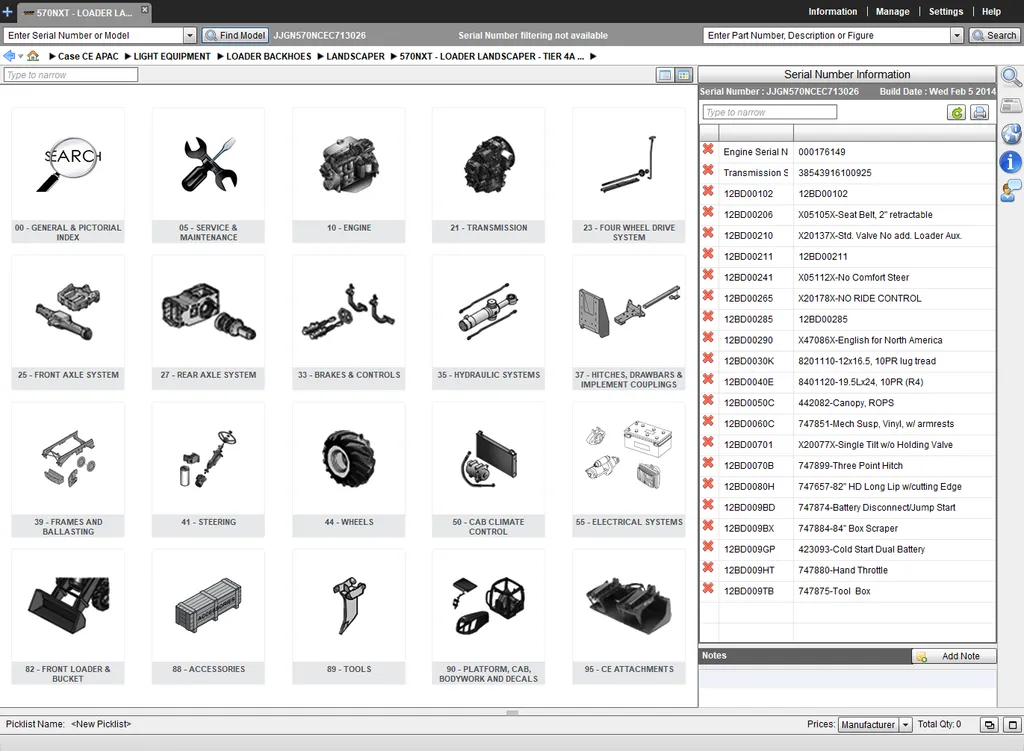Select the 423093-Cold Start Dual Battery entry

coord(861,549)
